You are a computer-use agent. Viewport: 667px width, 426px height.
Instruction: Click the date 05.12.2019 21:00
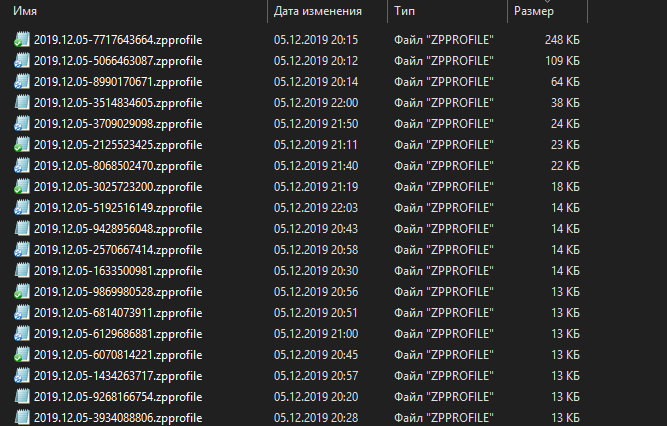[316, 334]
